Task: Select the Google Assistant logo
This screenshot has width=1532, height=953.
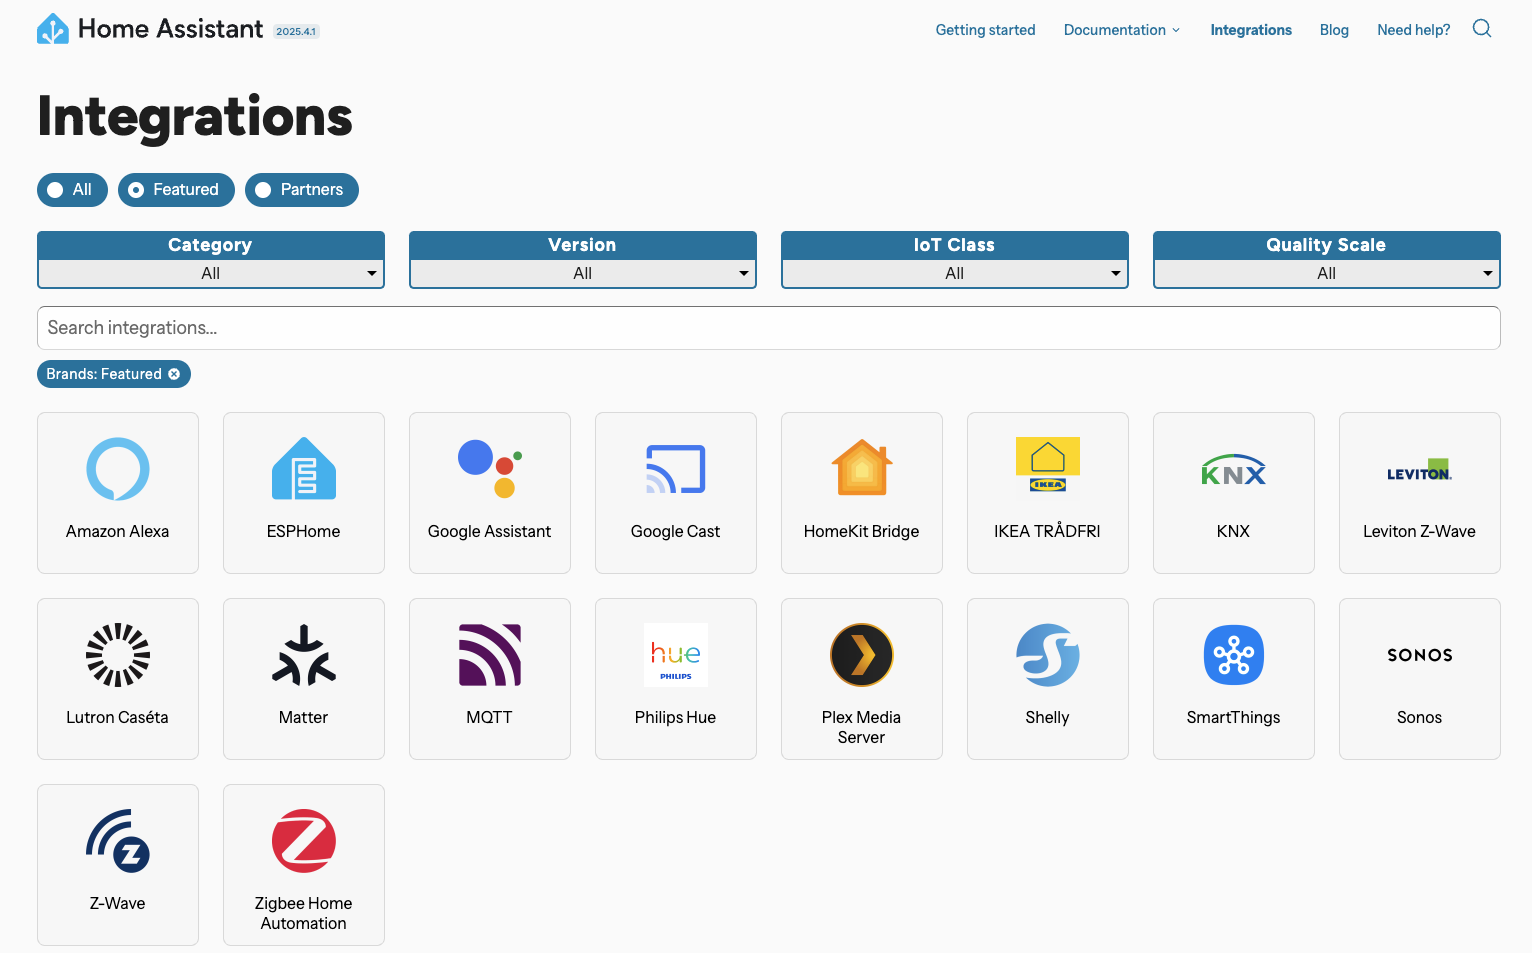Action: [490, 469]
